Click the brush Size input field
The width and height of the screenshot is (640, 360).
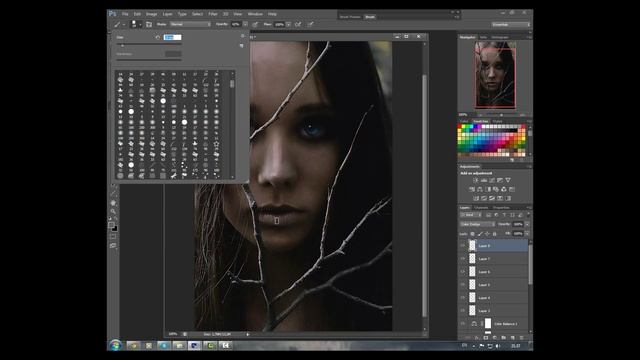pyautogui.click(x=172, y=37)
